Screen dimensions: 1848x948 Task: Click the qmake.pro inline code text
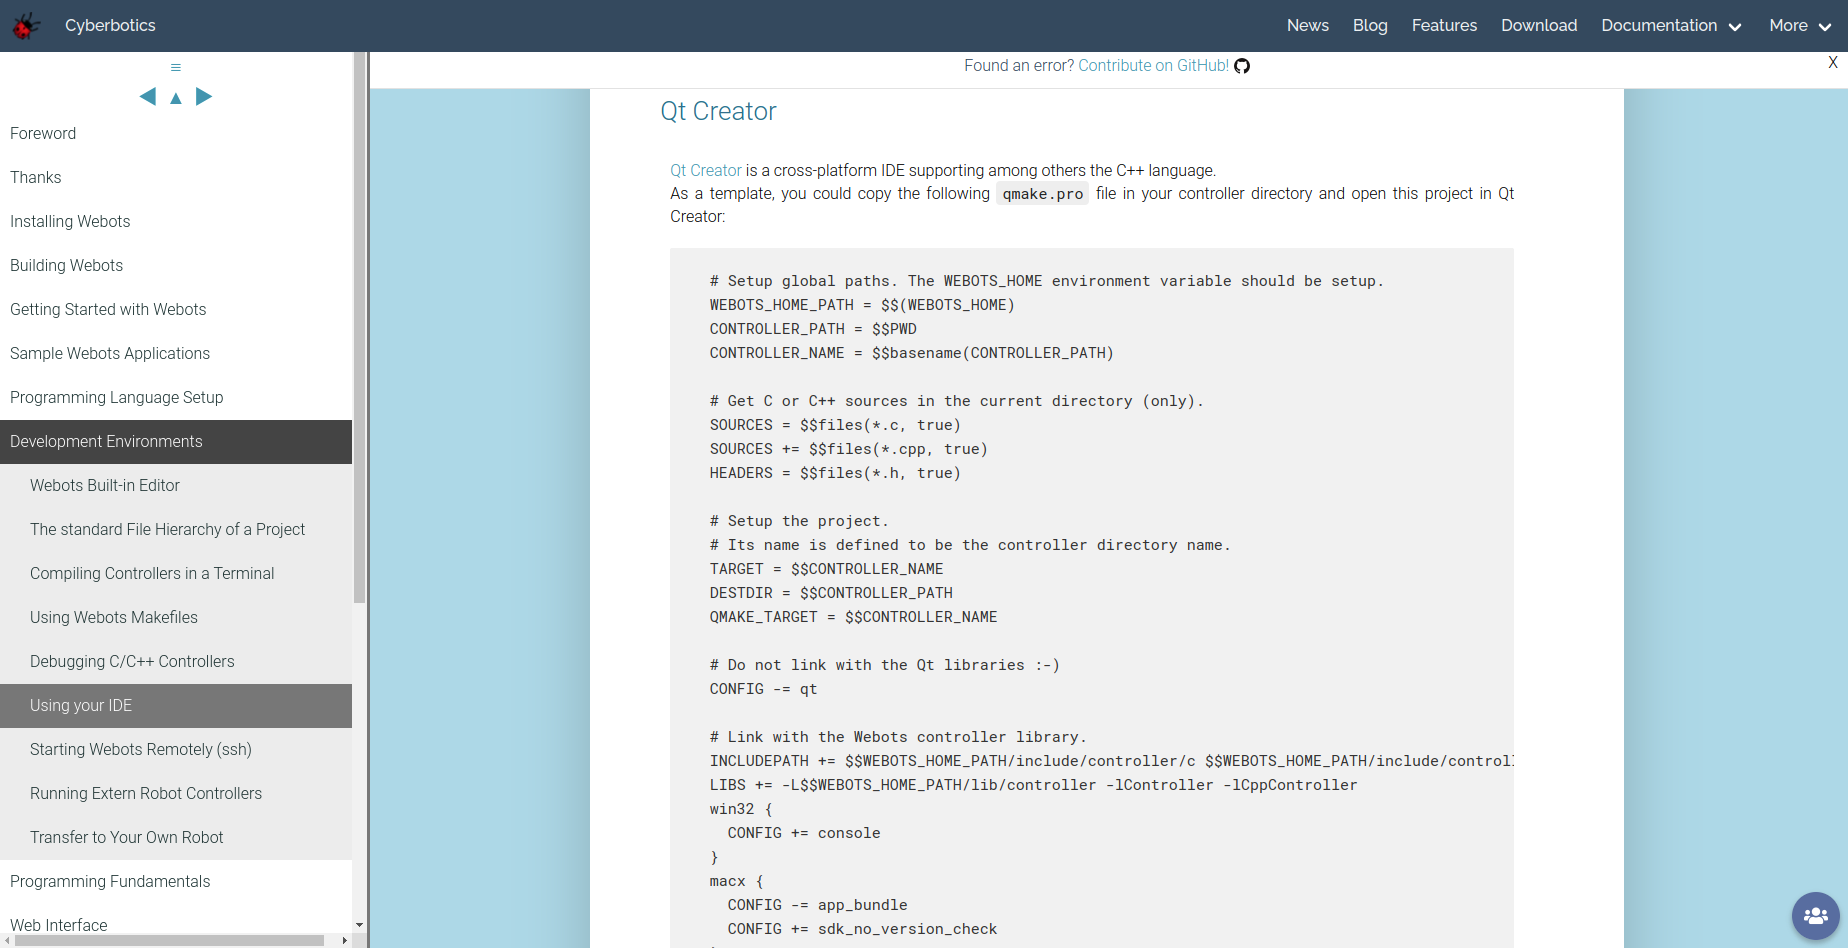[1043, 194]
